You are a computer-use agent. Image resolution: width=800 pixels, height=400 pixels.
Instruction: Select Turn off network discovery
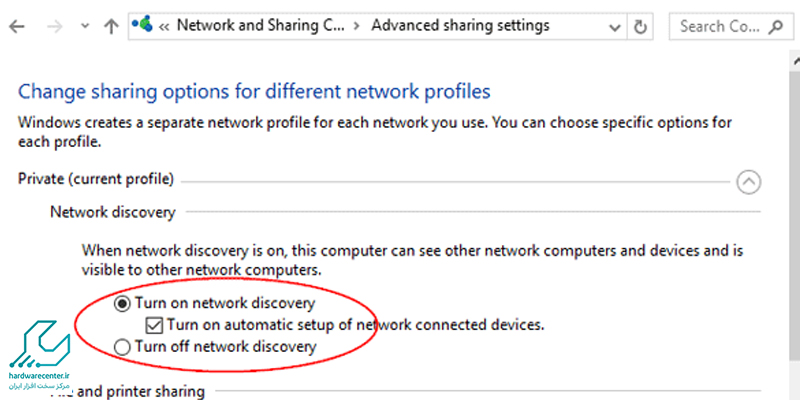pos(215,347)
